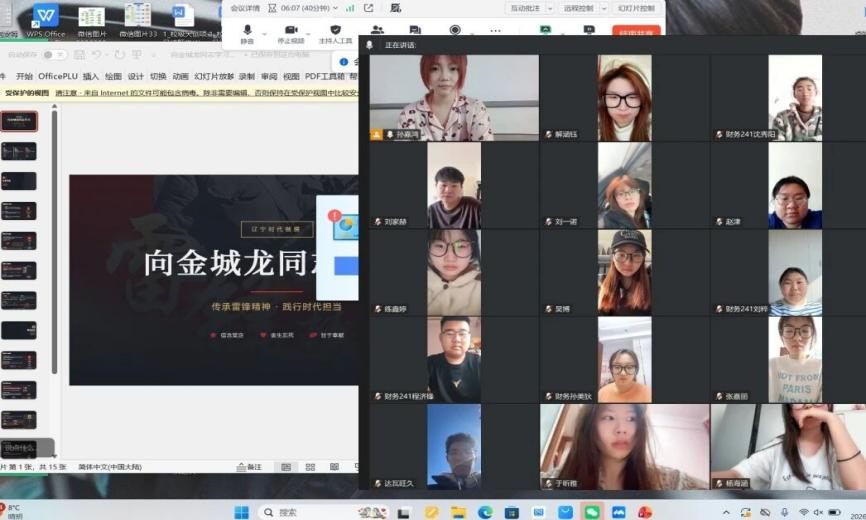
Task: Click the mute microphone icon in meeting toolbar
Action: click(247, 31)
